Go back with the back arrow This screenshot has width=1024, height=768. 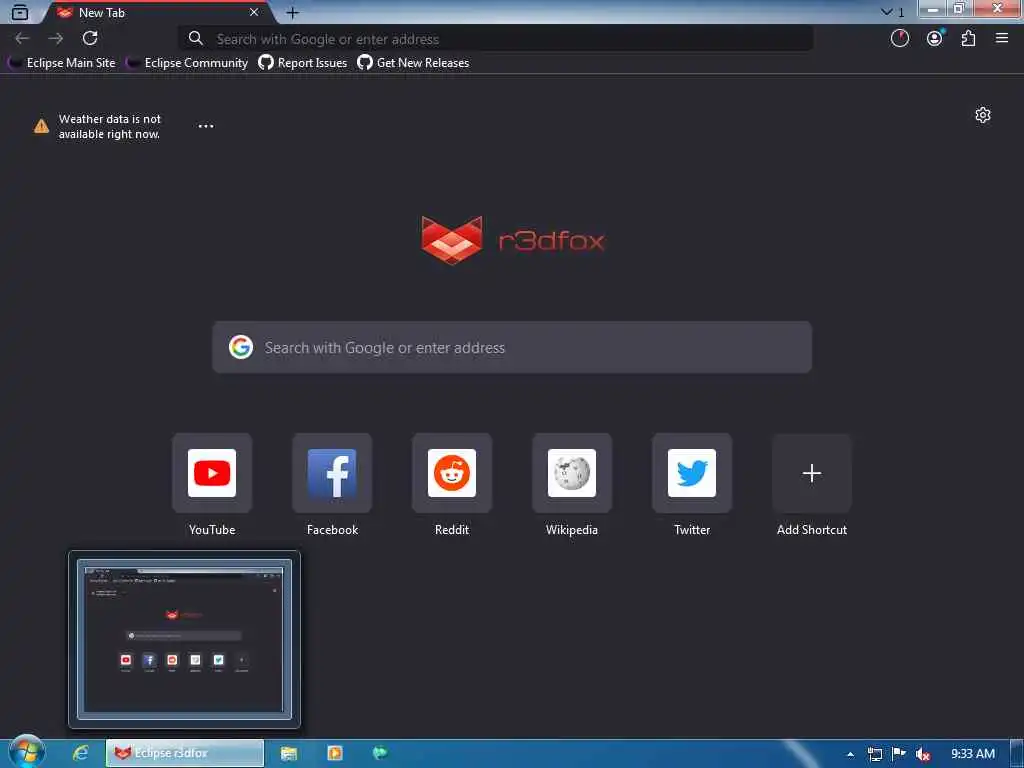coord(22,39)
